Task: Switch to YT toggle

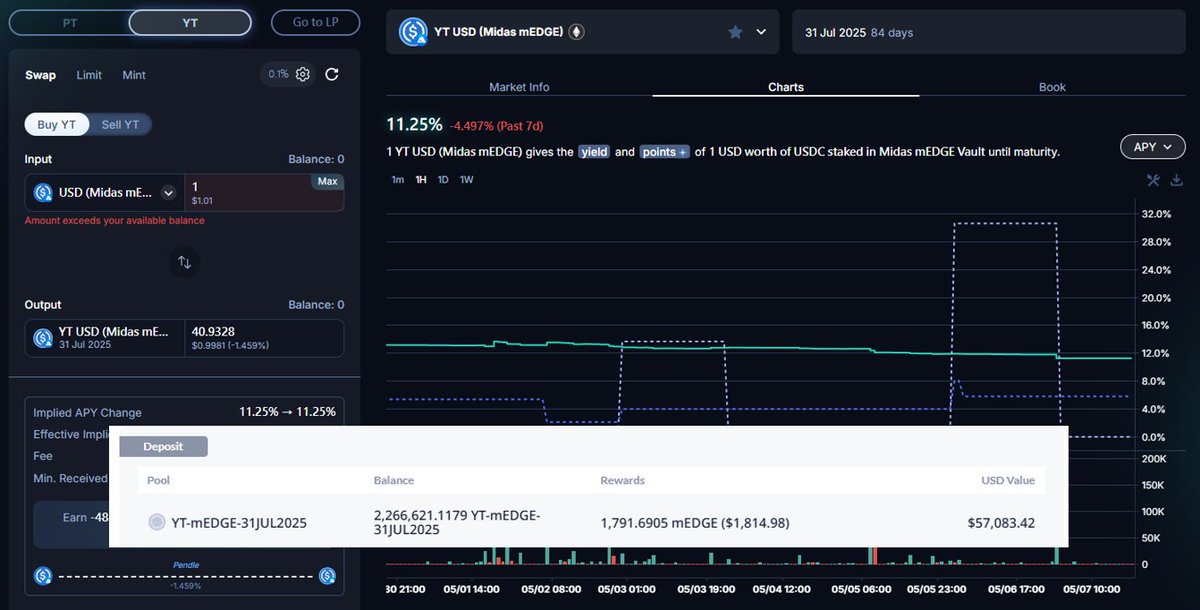Action: click(x=190, y=22)
